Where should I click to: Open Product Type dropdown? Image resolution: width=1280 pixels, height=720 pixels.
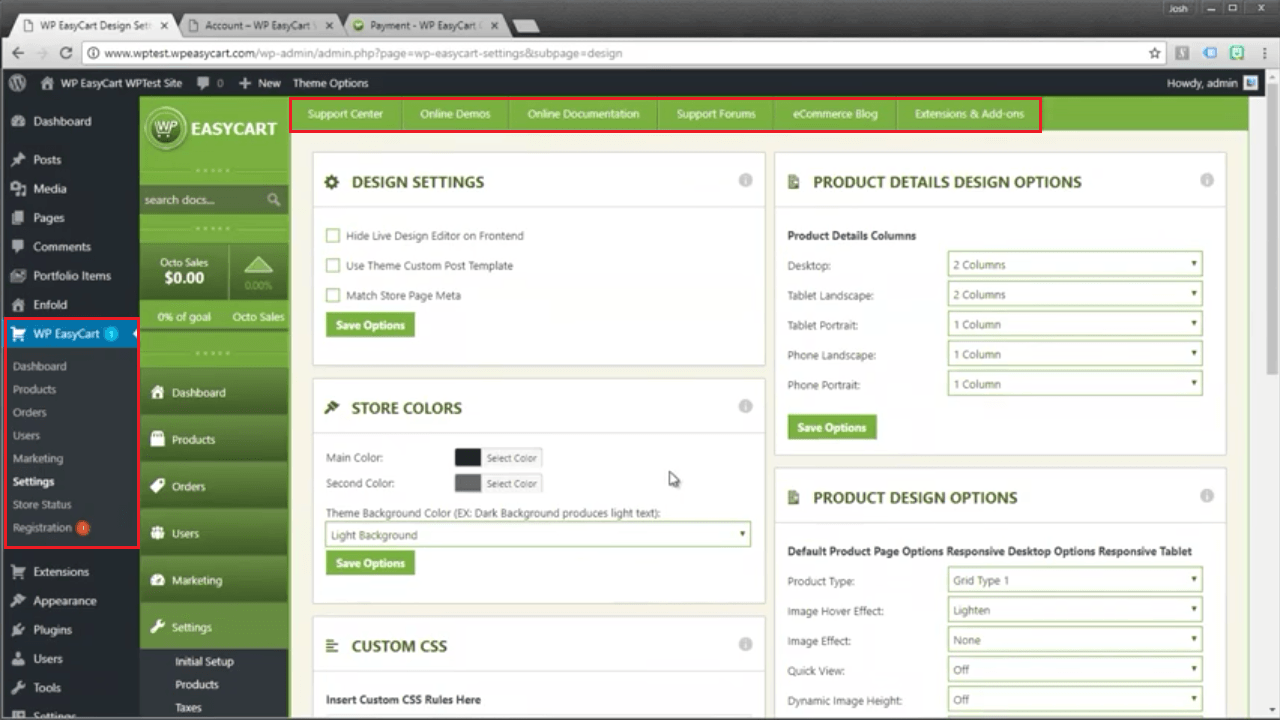1075,580
